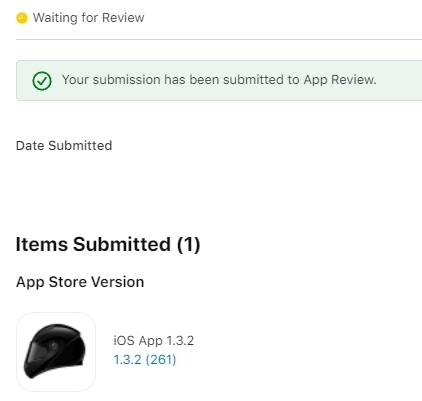Open the black helmet app icon
This screenshot has height=401, width=422.
tap(56, 352)
